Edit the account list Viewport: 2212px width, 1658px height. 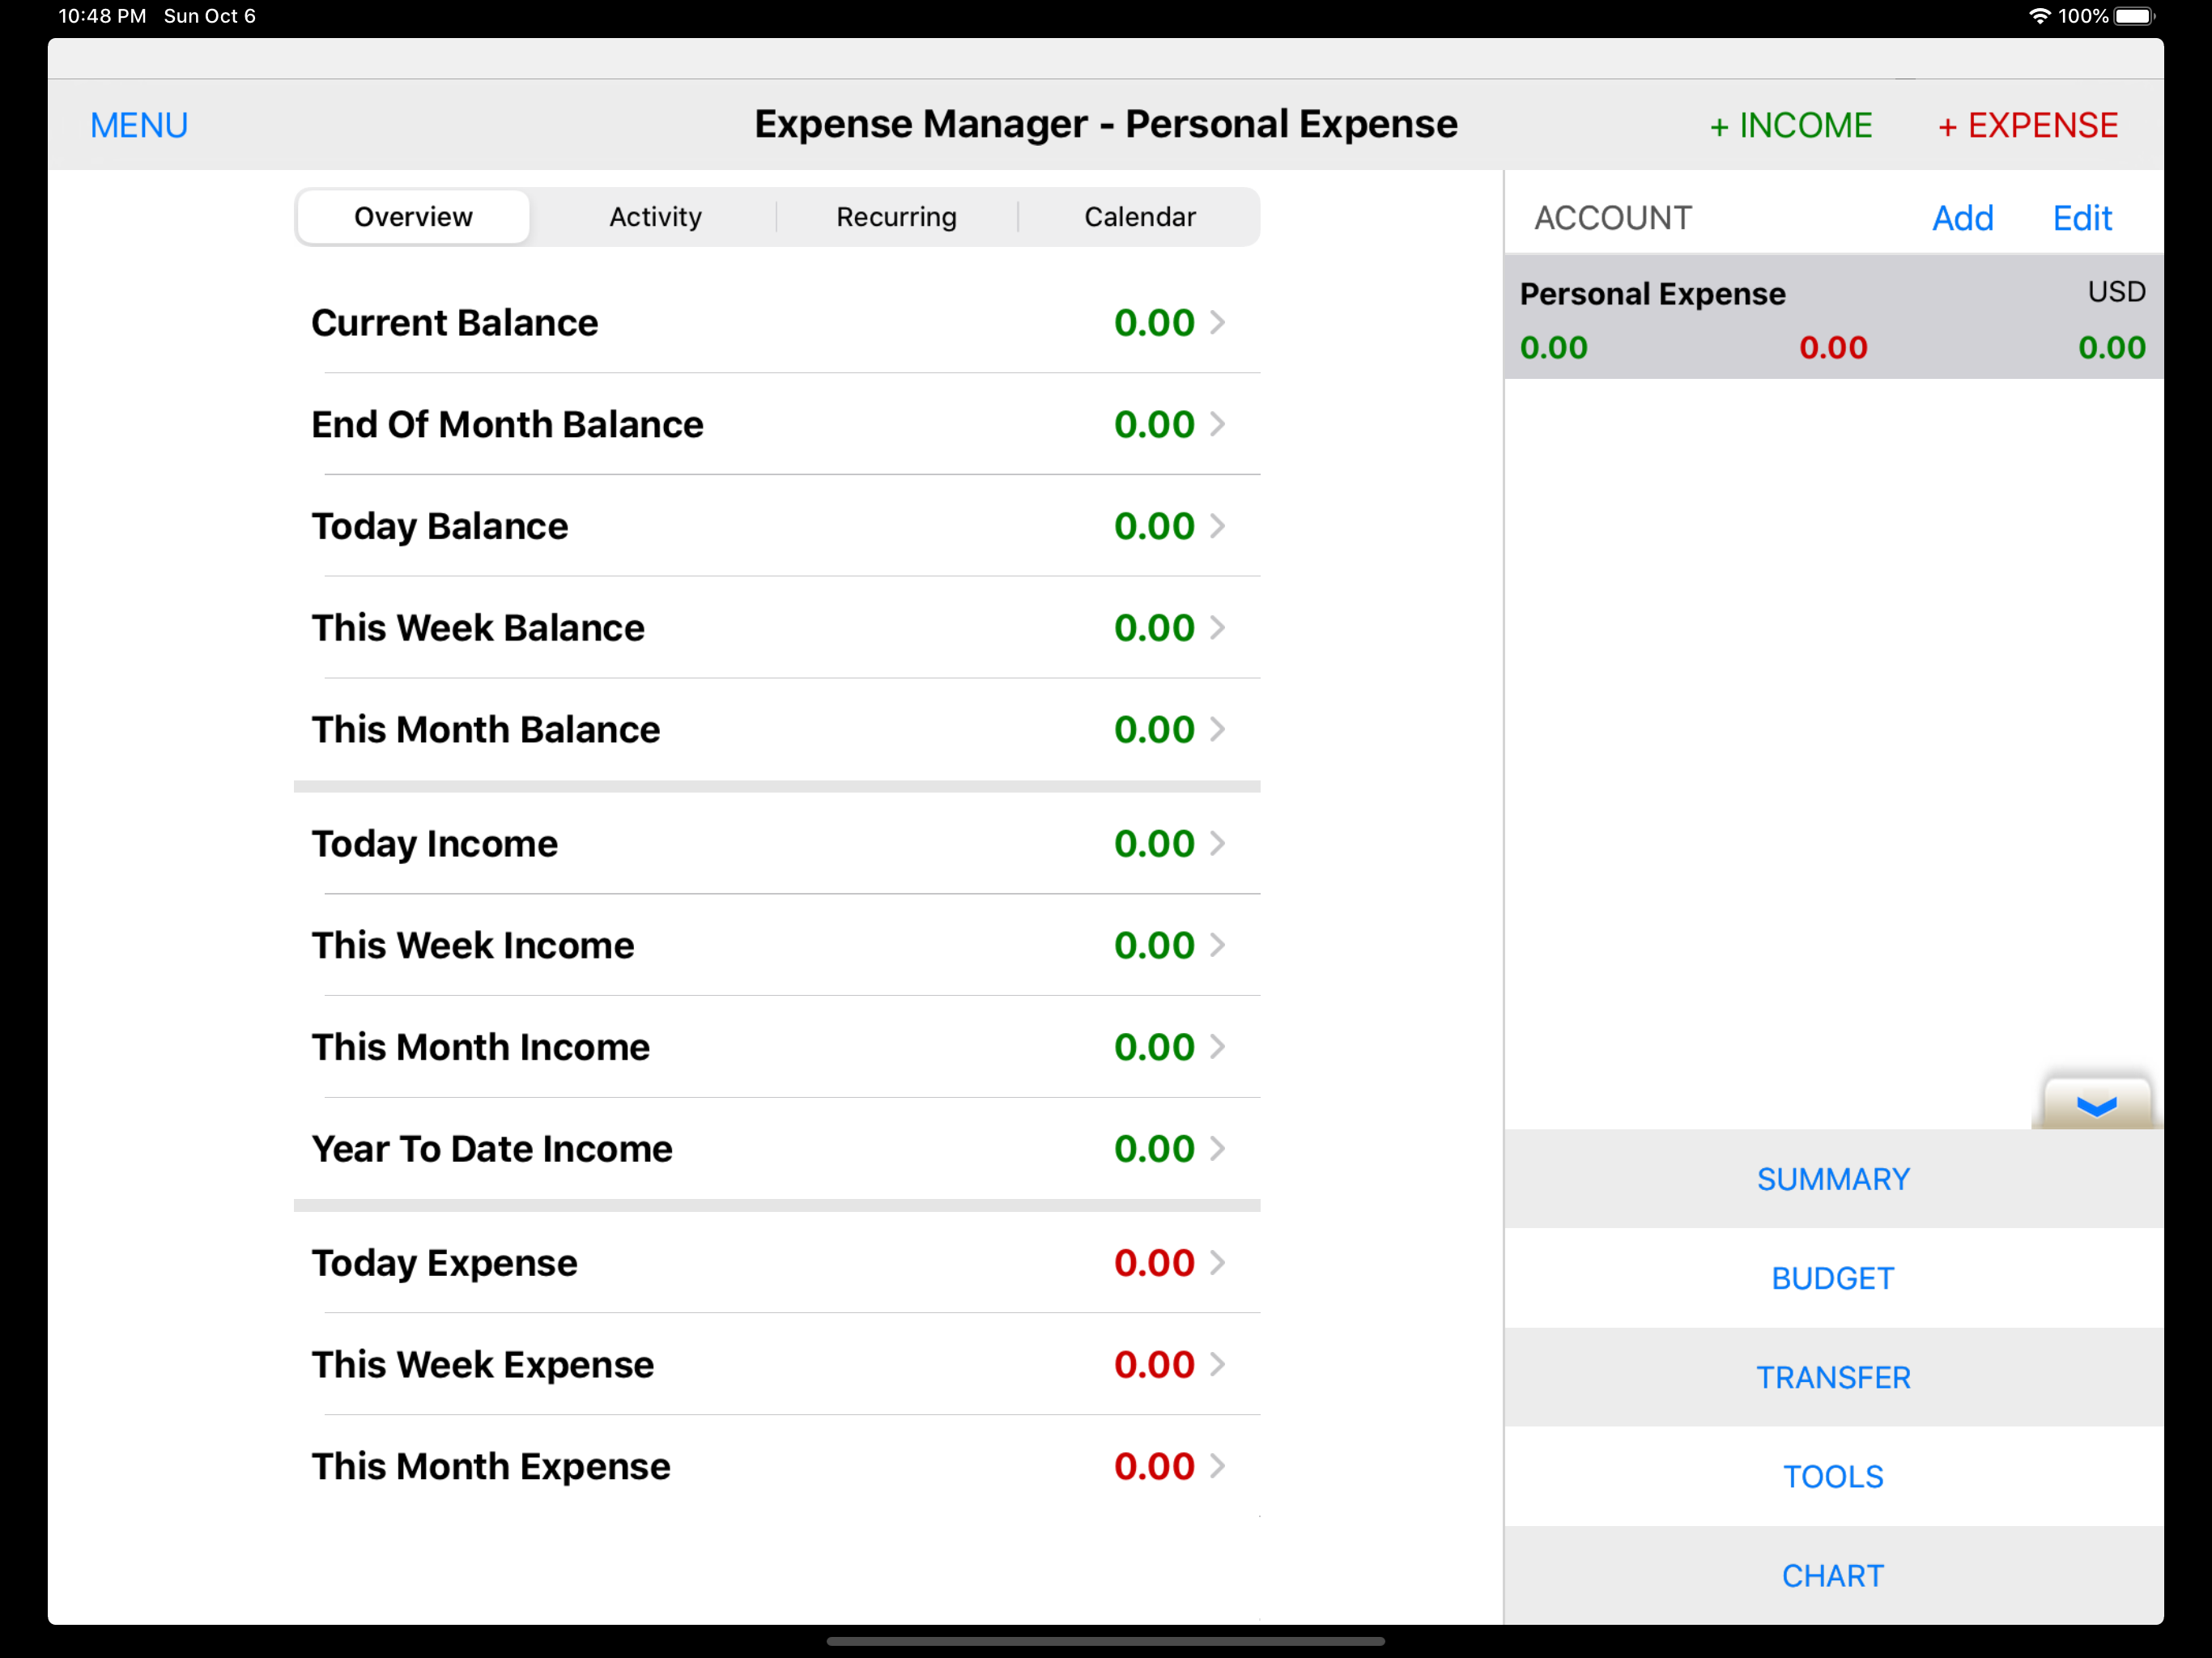[2082, 218]
